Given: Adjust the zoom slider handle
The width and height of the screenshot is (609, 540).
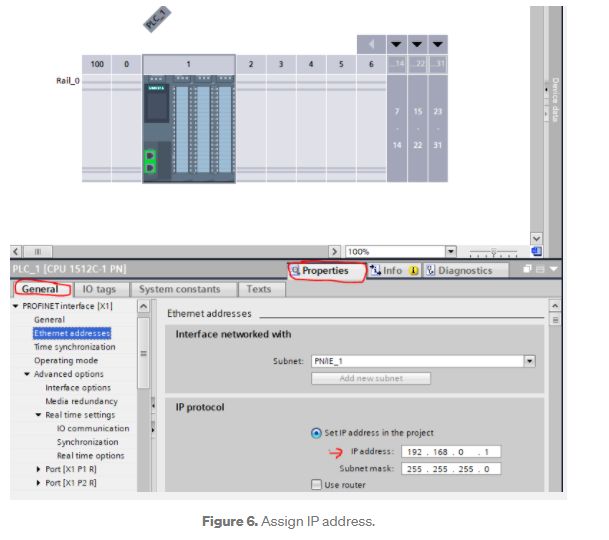Looking at the screenshot, I should 494,253.
